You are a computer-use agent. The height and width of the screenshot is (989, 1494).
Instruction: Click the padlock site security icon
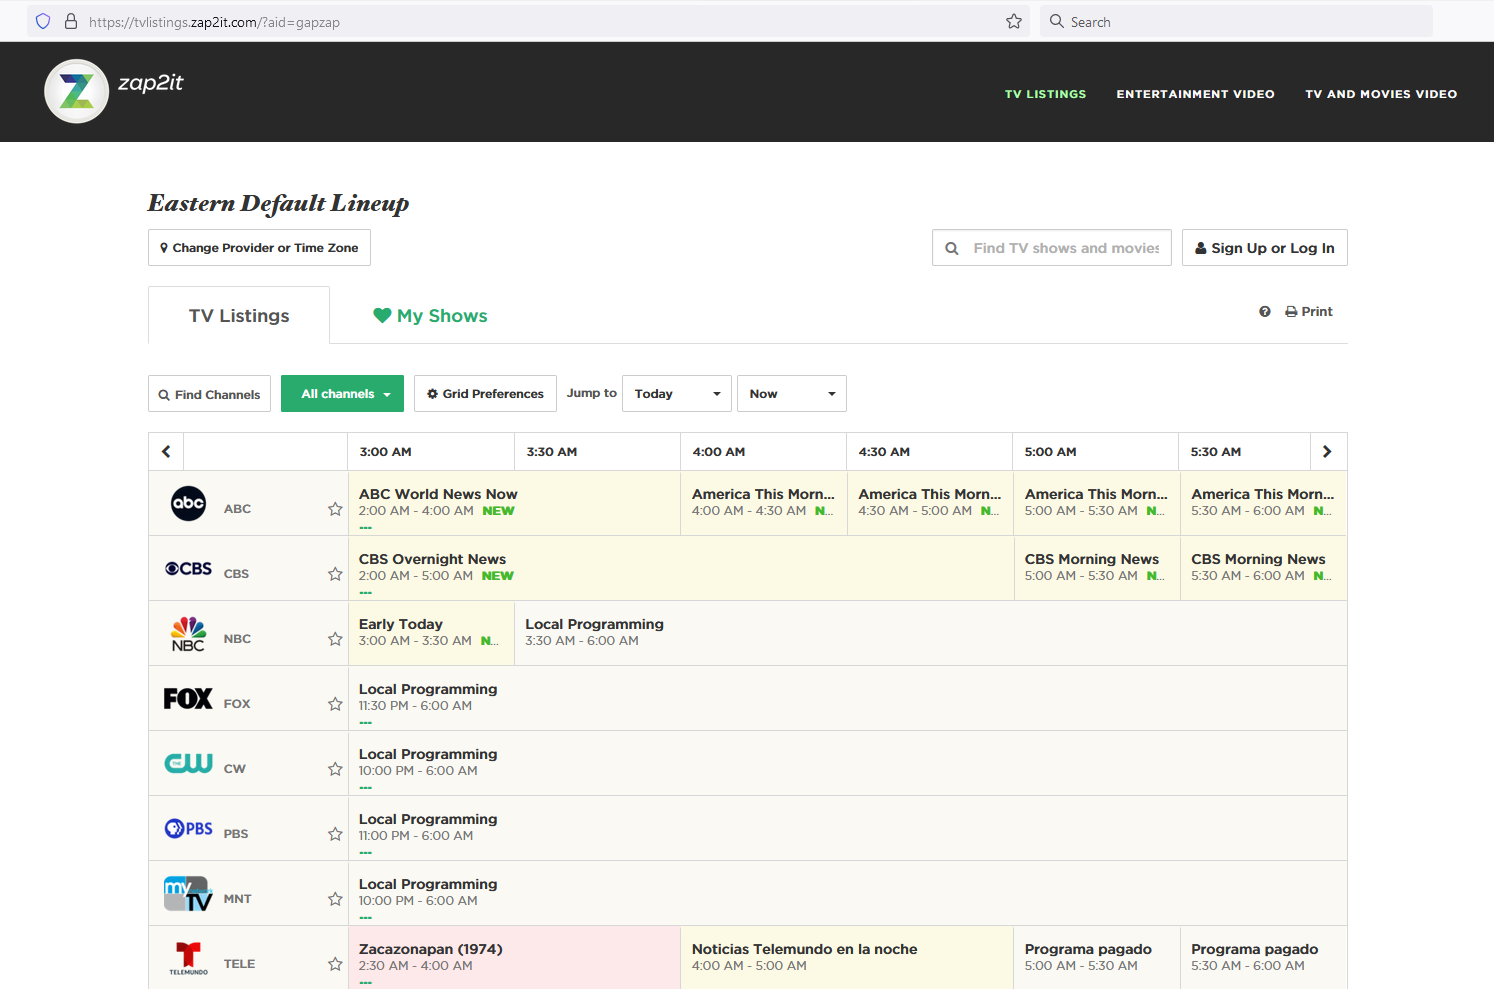tap(71, 21)
